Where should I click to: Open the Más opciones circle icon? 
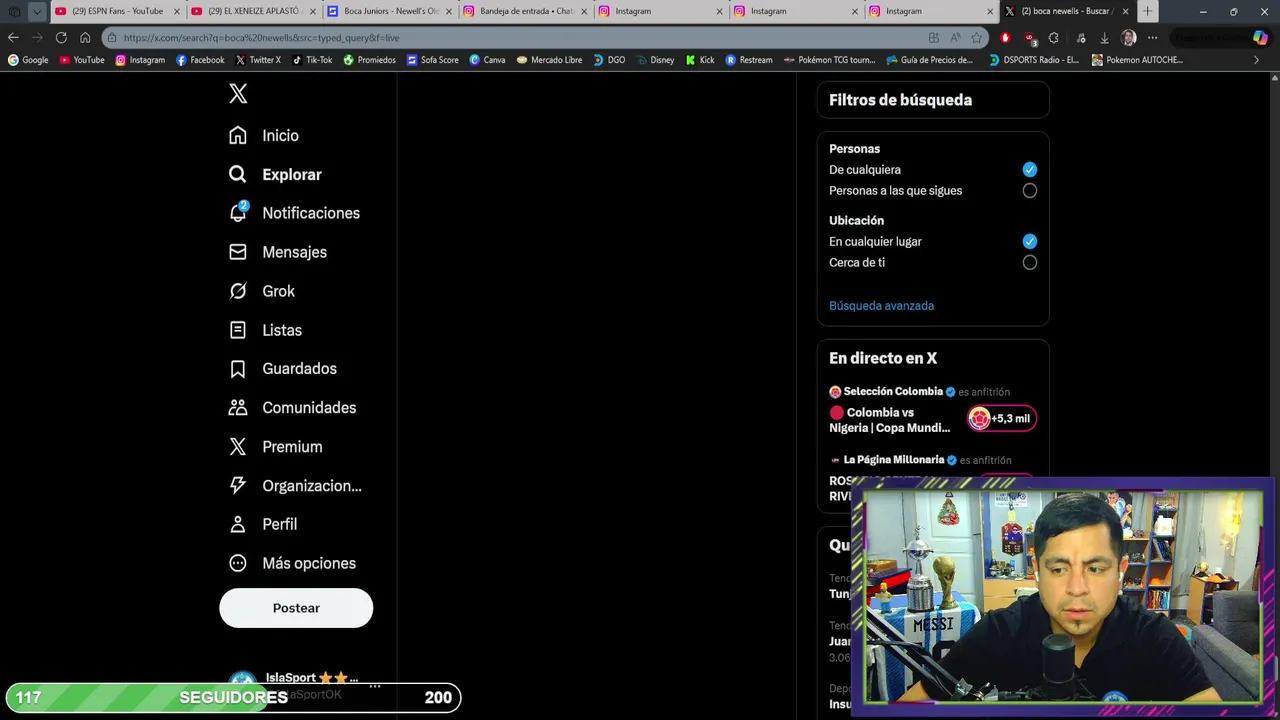tap(238, 563)
